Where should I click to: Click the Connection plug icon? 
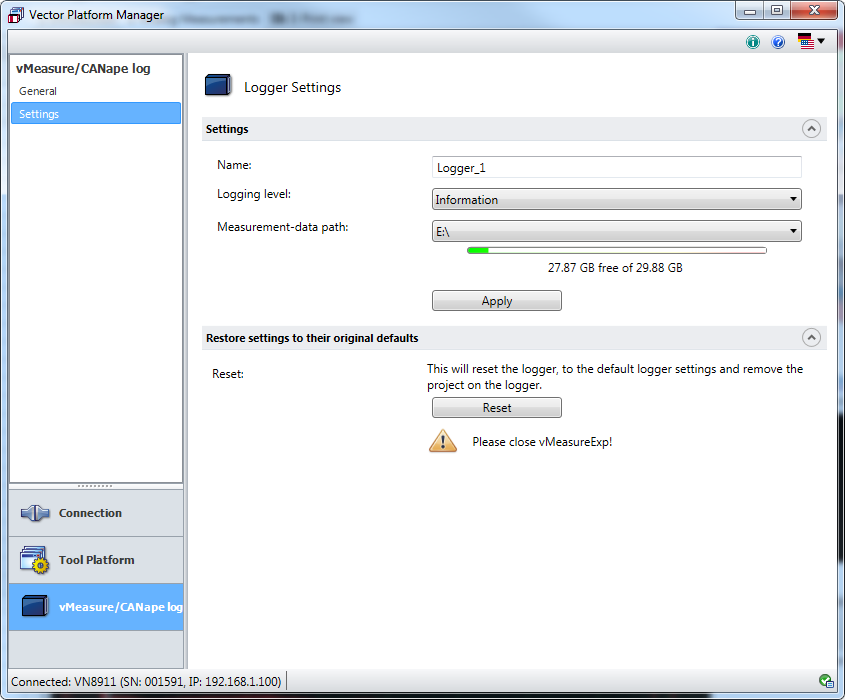(x=35, y=513)
